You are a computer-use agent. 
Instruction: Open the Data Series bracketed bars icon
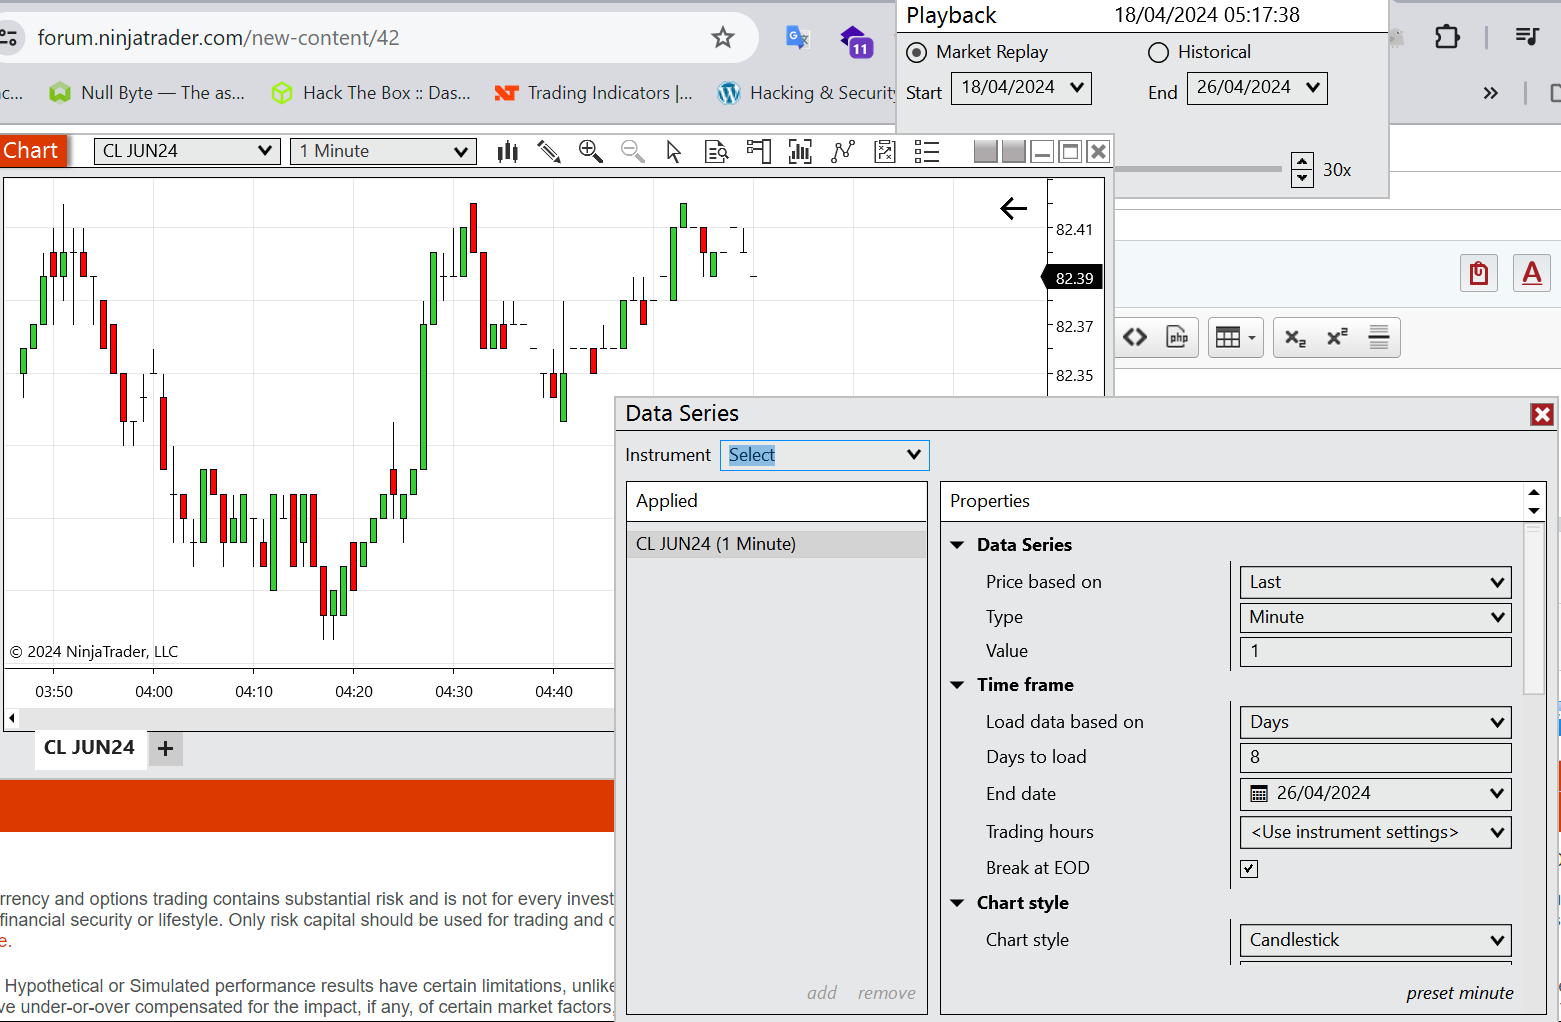[800, 151]
